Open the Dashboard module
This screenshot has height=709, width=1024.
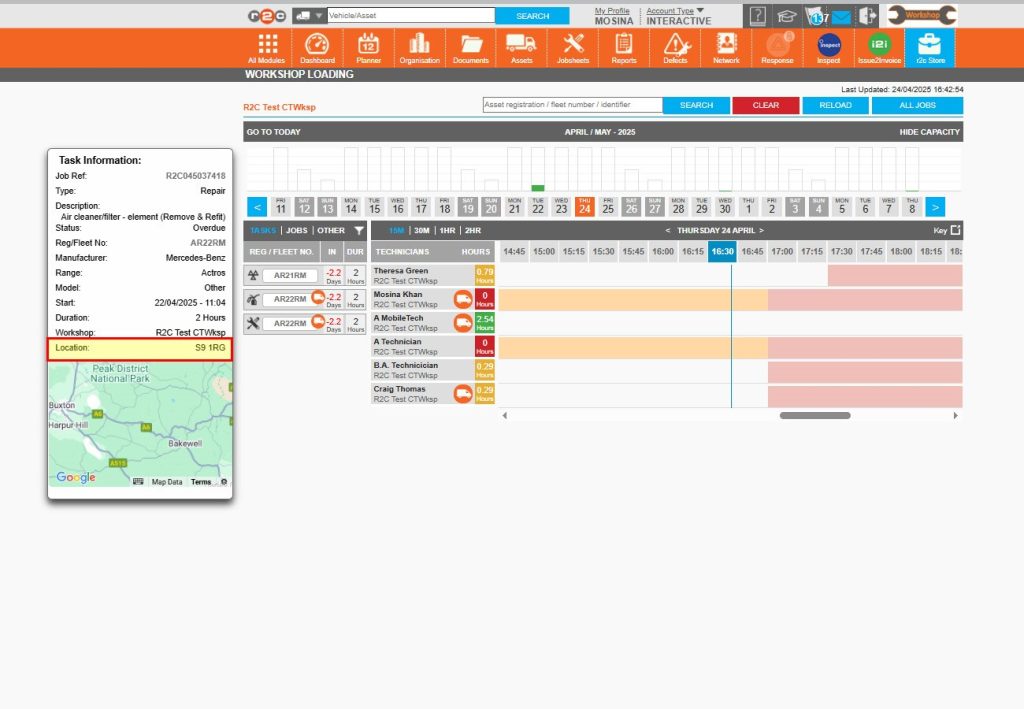tap(317, 47)
